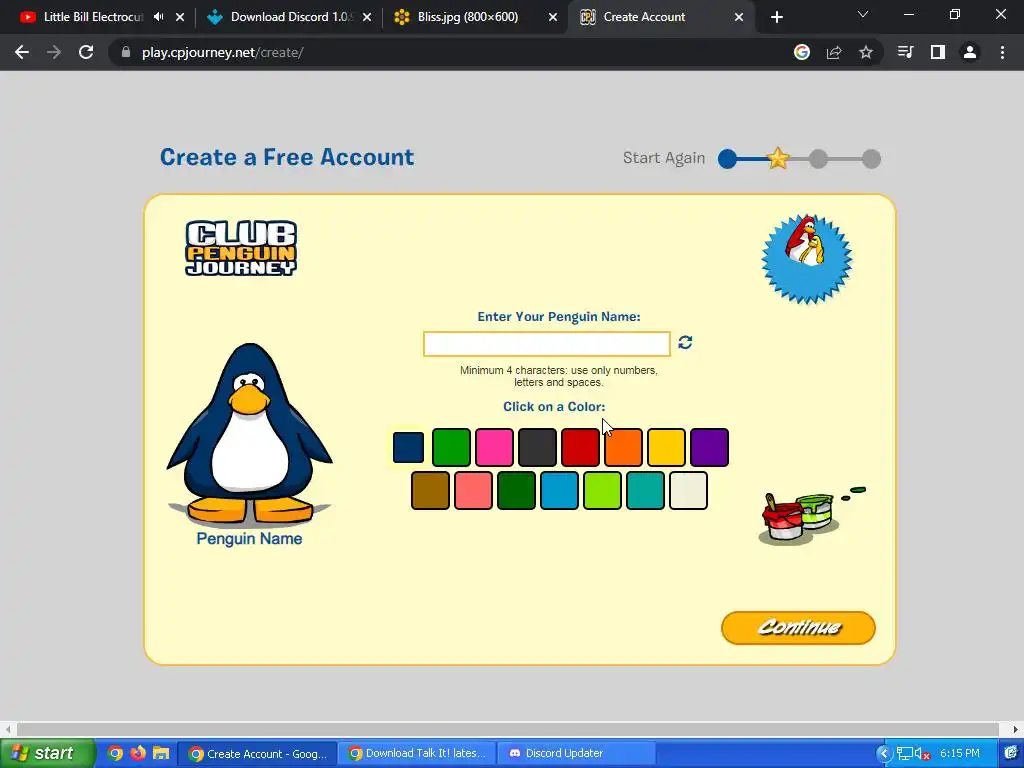1024x768 pixels.
Task: Click the muted volume tray icon
Action: (x=921, y=754)
